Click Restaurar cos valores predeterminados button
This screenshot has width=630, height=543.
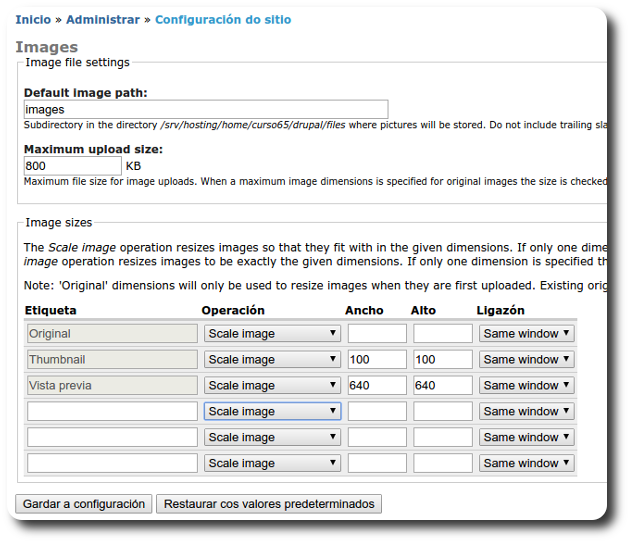click(269, 504)
